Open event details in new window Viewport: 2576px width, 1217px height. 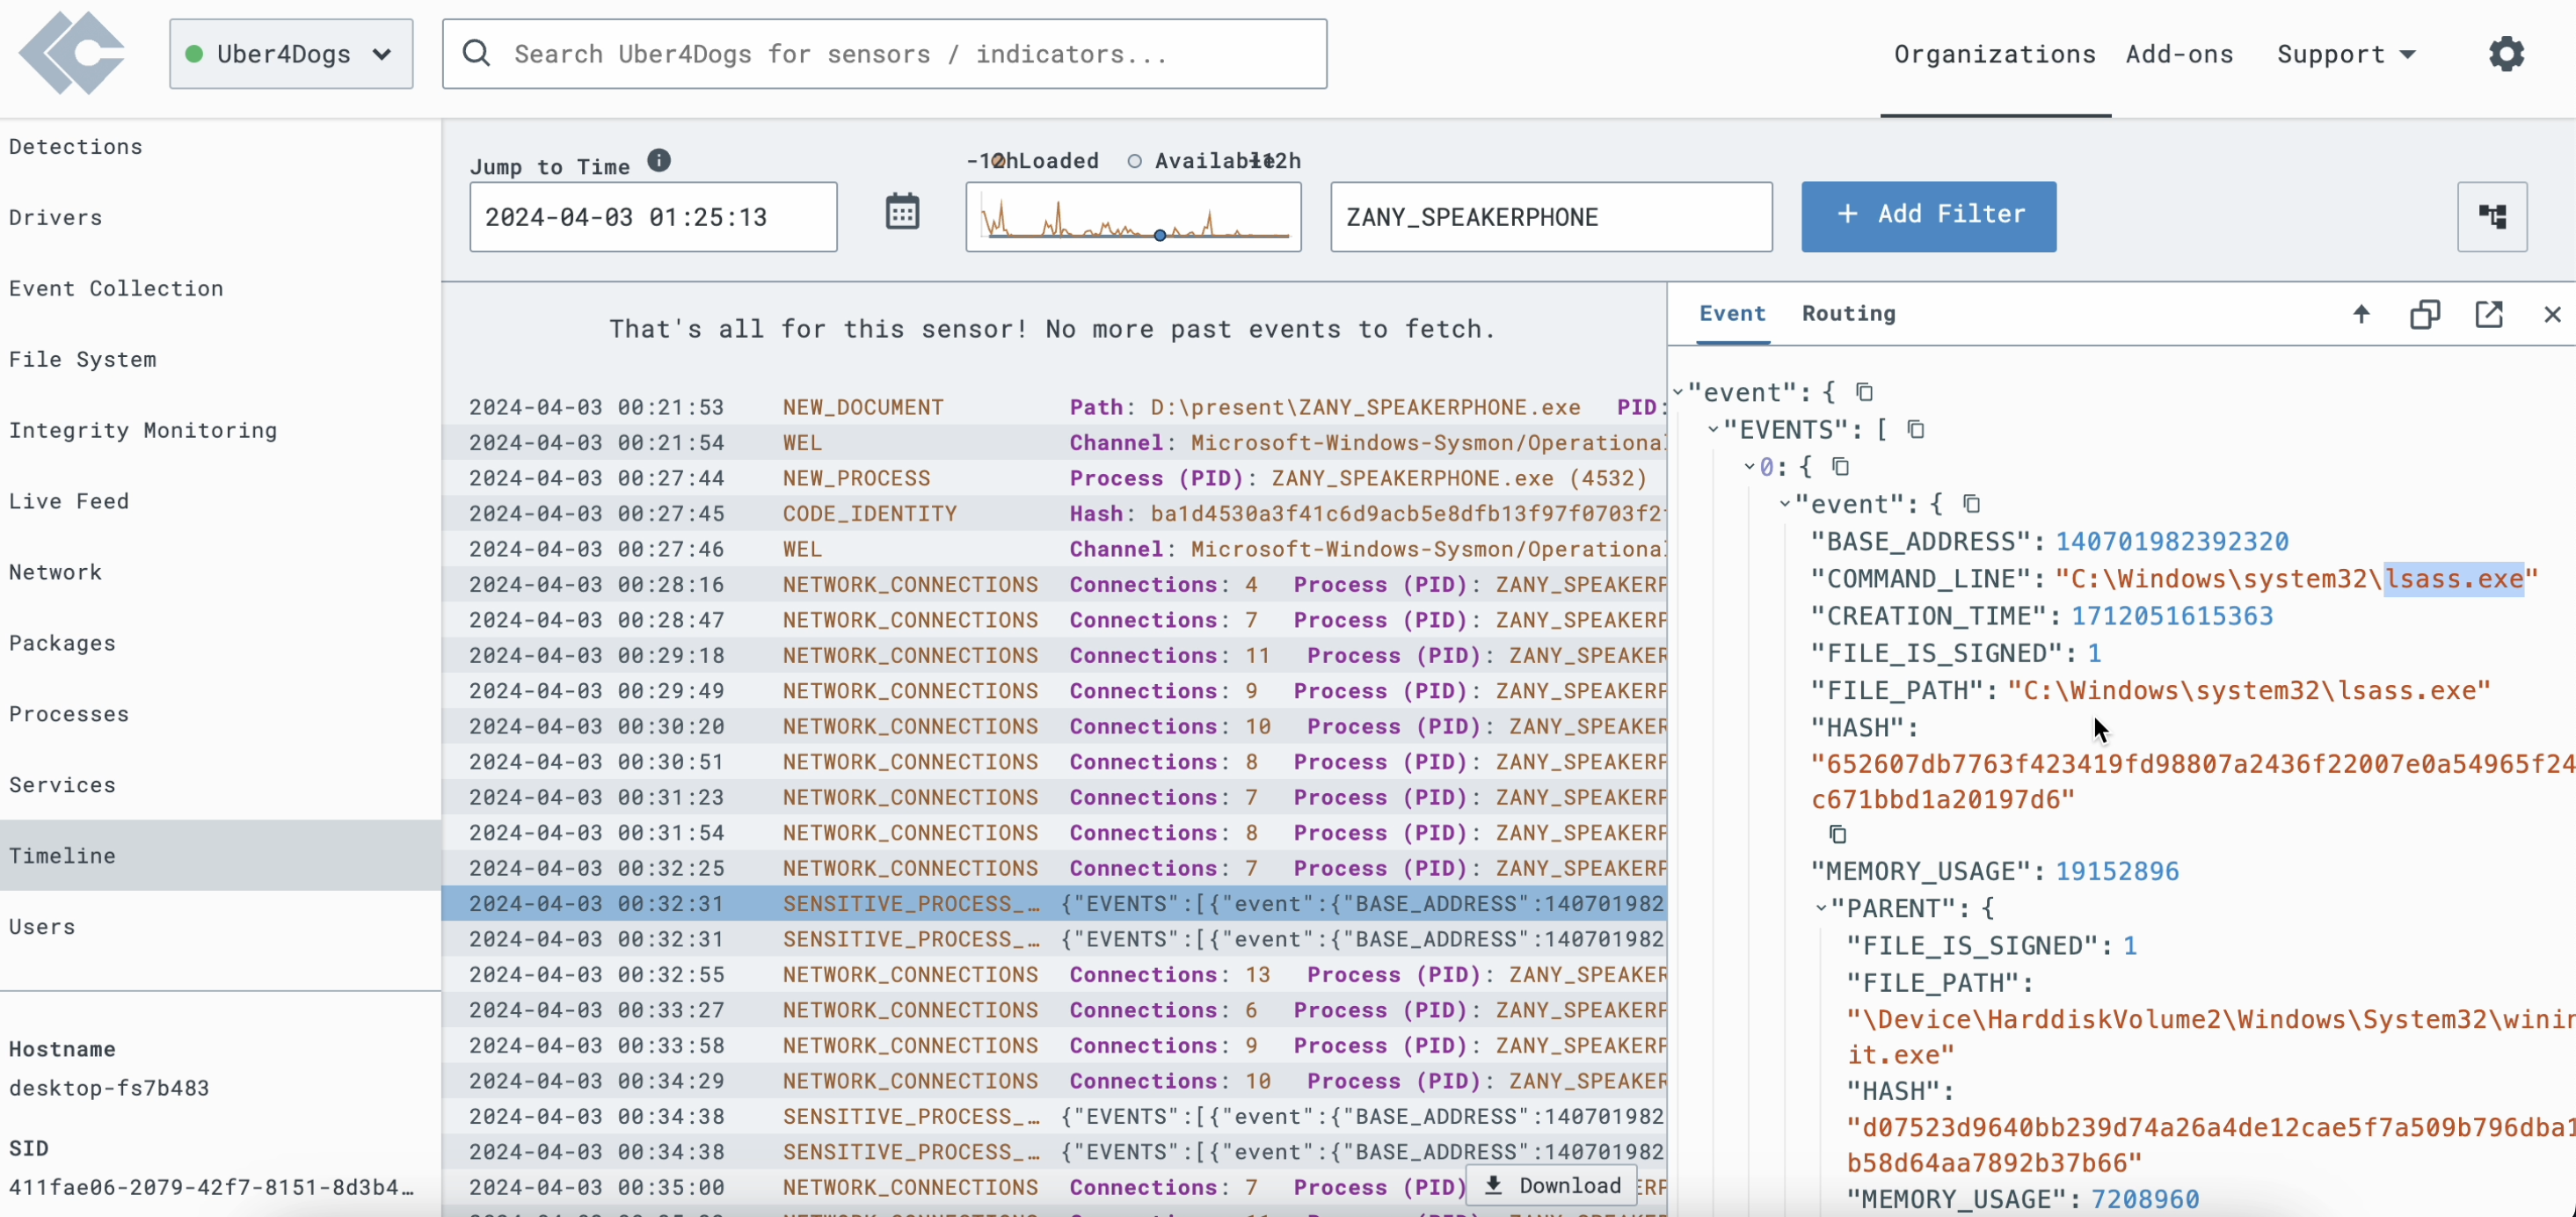[x=2488, y=314]
